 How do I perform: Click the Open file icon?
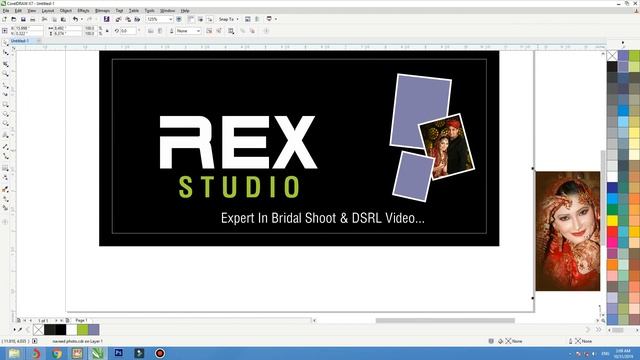click(13, 19)
